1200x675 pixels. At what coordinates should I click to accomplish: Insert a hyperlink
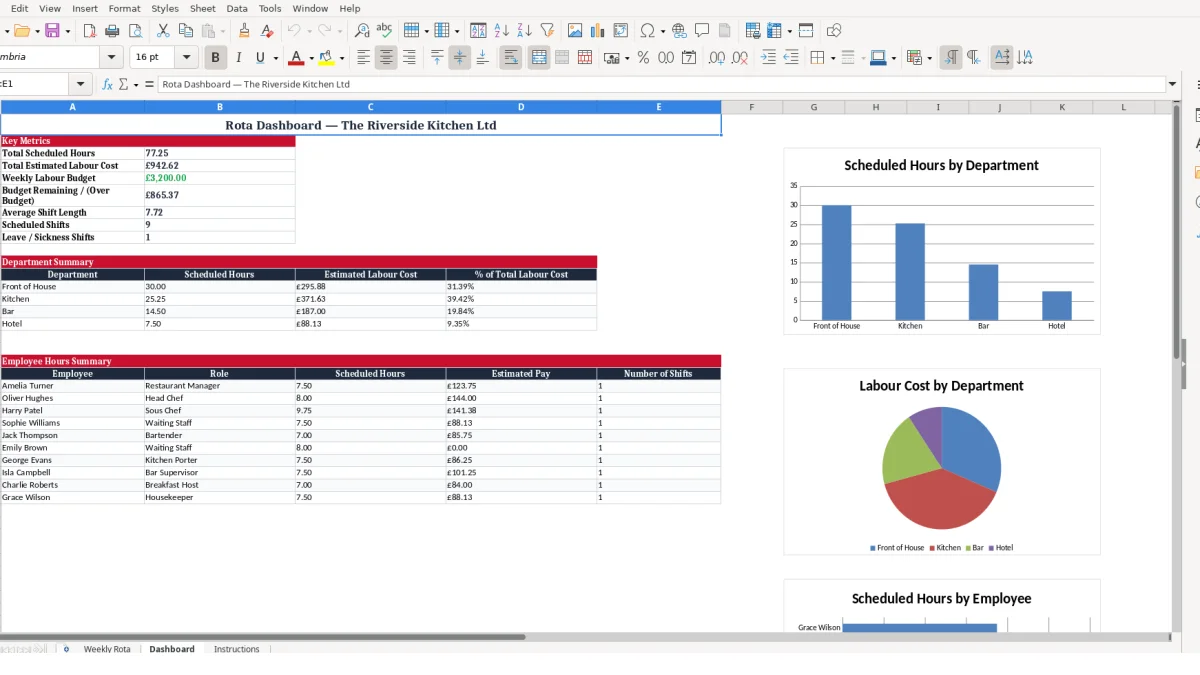point(680,31)
